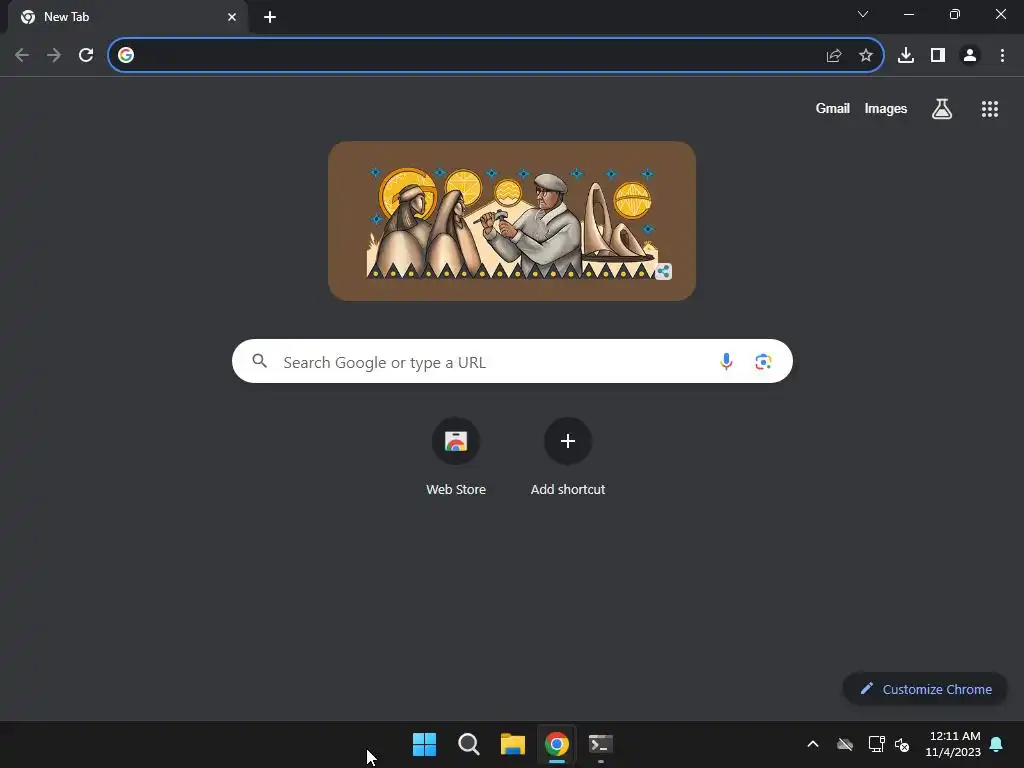
Task: Open a new tab with the plus button
Action: coord(270,17)
